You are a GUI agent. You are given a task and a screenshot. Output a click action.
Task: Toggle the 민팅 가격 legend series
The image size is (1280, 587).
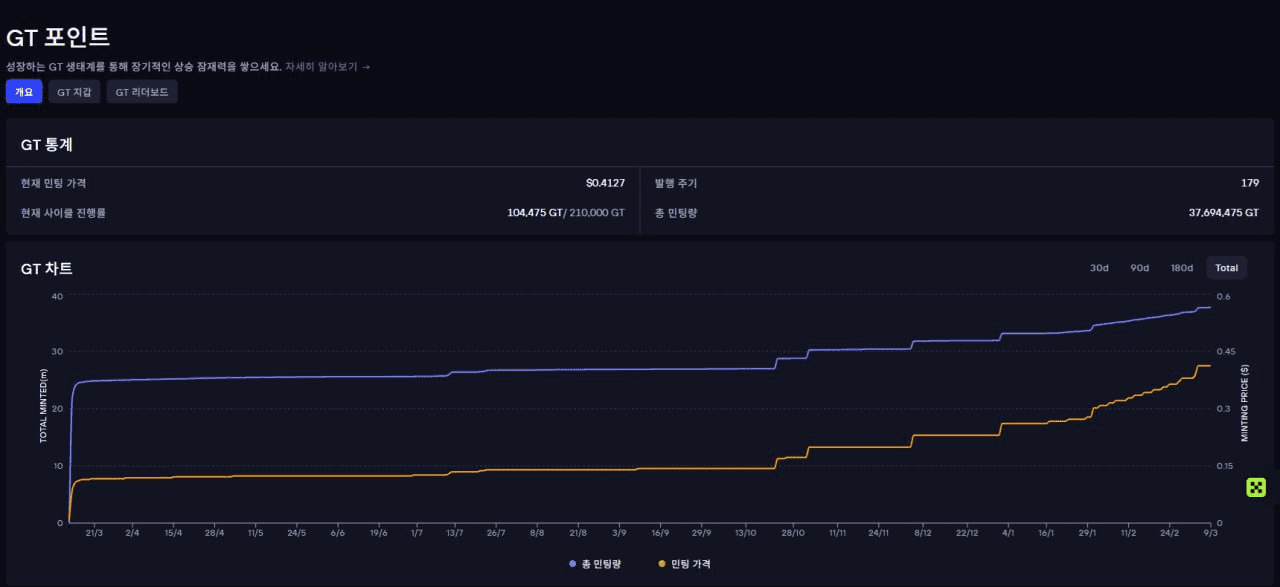684,564
